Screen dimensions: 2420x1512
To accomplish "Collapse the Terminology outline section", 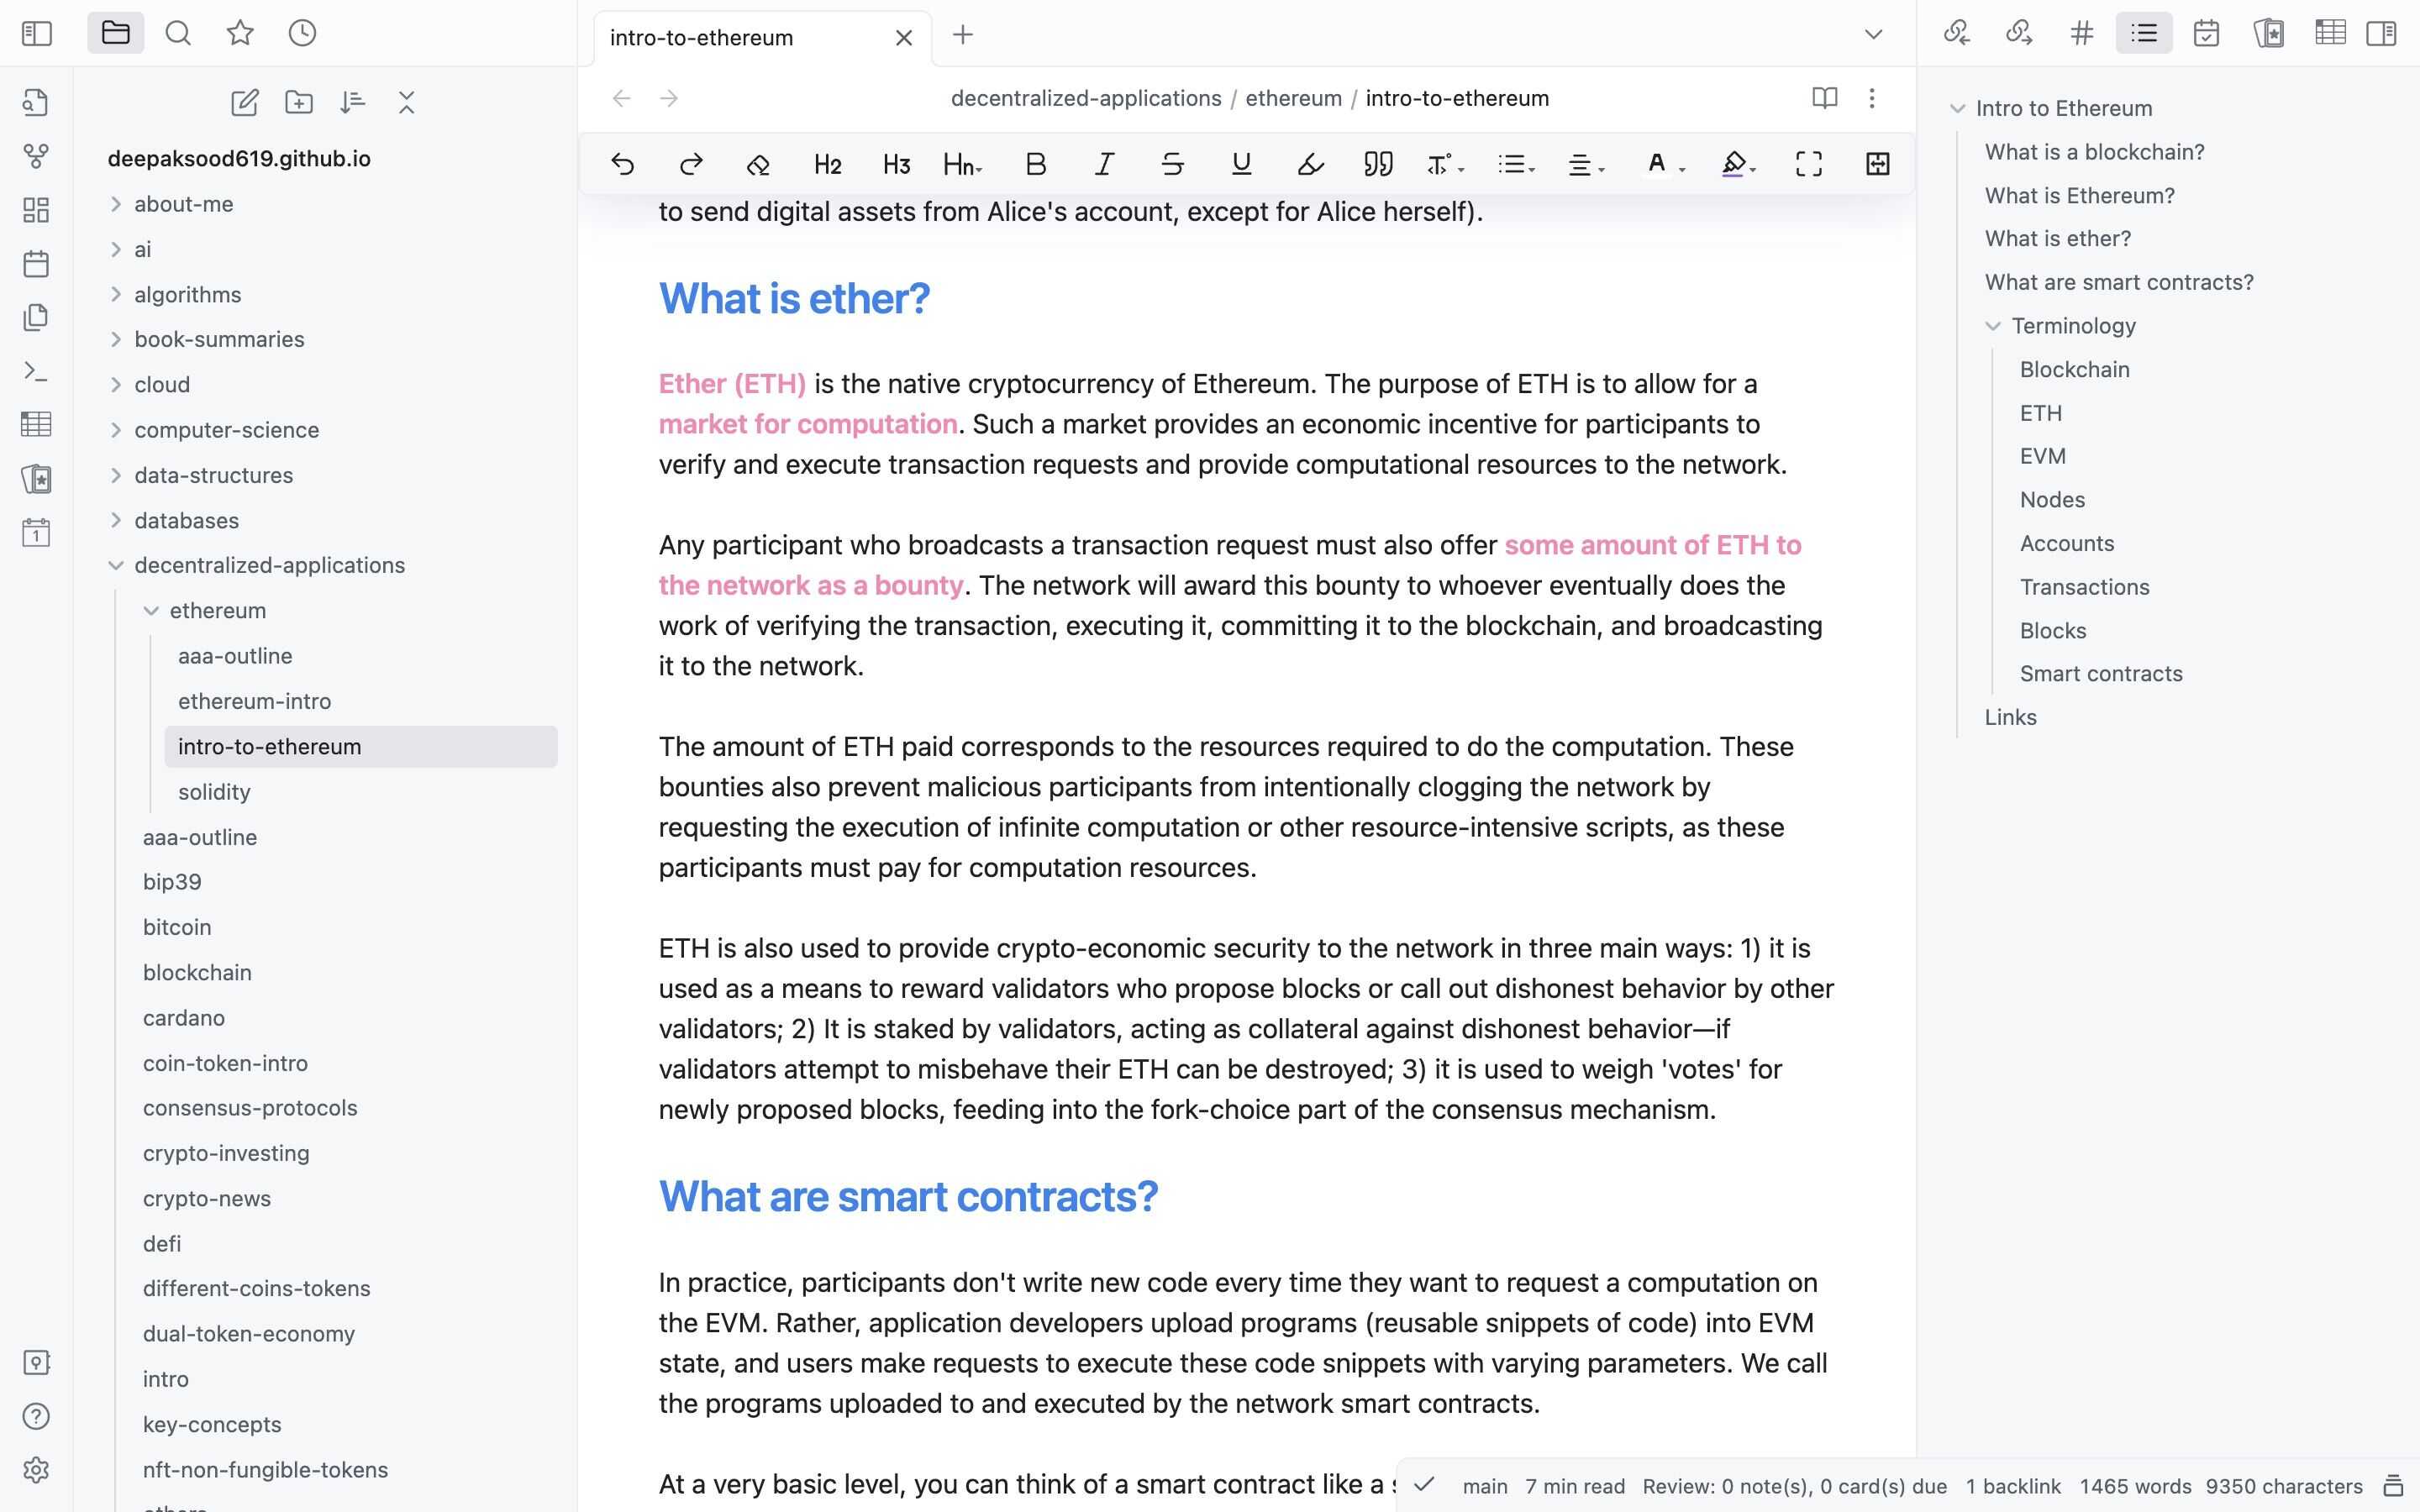I will click(1993, 326).
